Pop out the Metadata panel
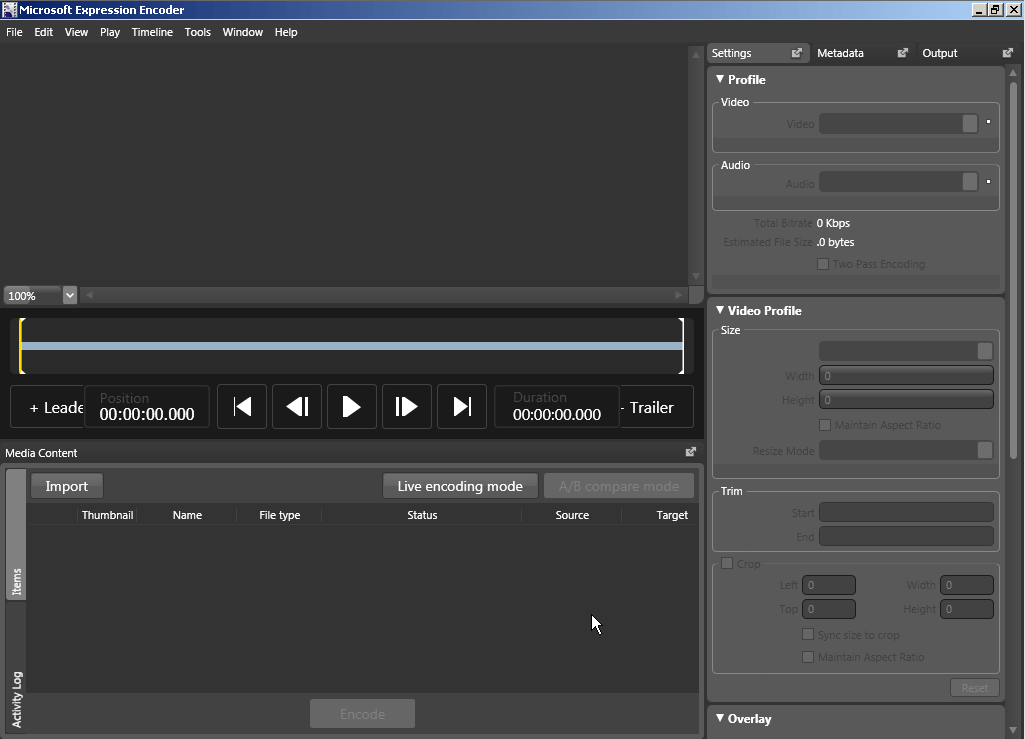Screen dimensions: 1025x740 [902, 53]
